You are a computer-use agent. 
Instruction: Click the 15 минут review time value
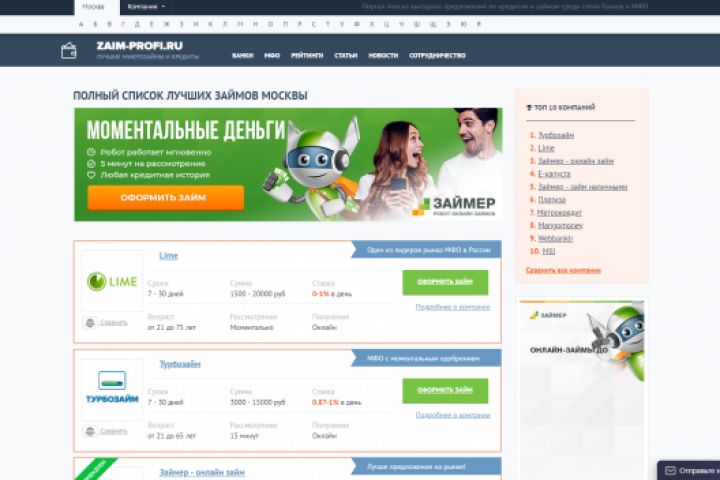244,436
